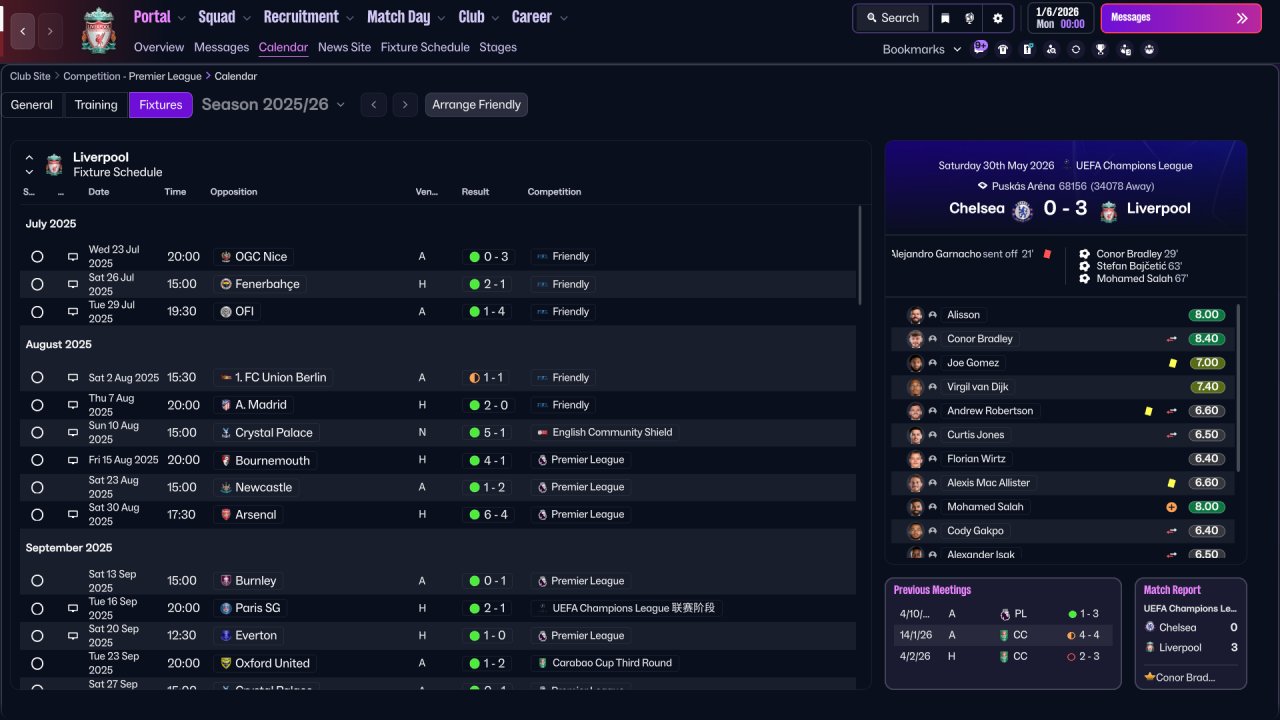1280x720 pixels.
Task: Click the Chelsea crest in match summary
Action: pyautogui.click(x=1022, y=210)
